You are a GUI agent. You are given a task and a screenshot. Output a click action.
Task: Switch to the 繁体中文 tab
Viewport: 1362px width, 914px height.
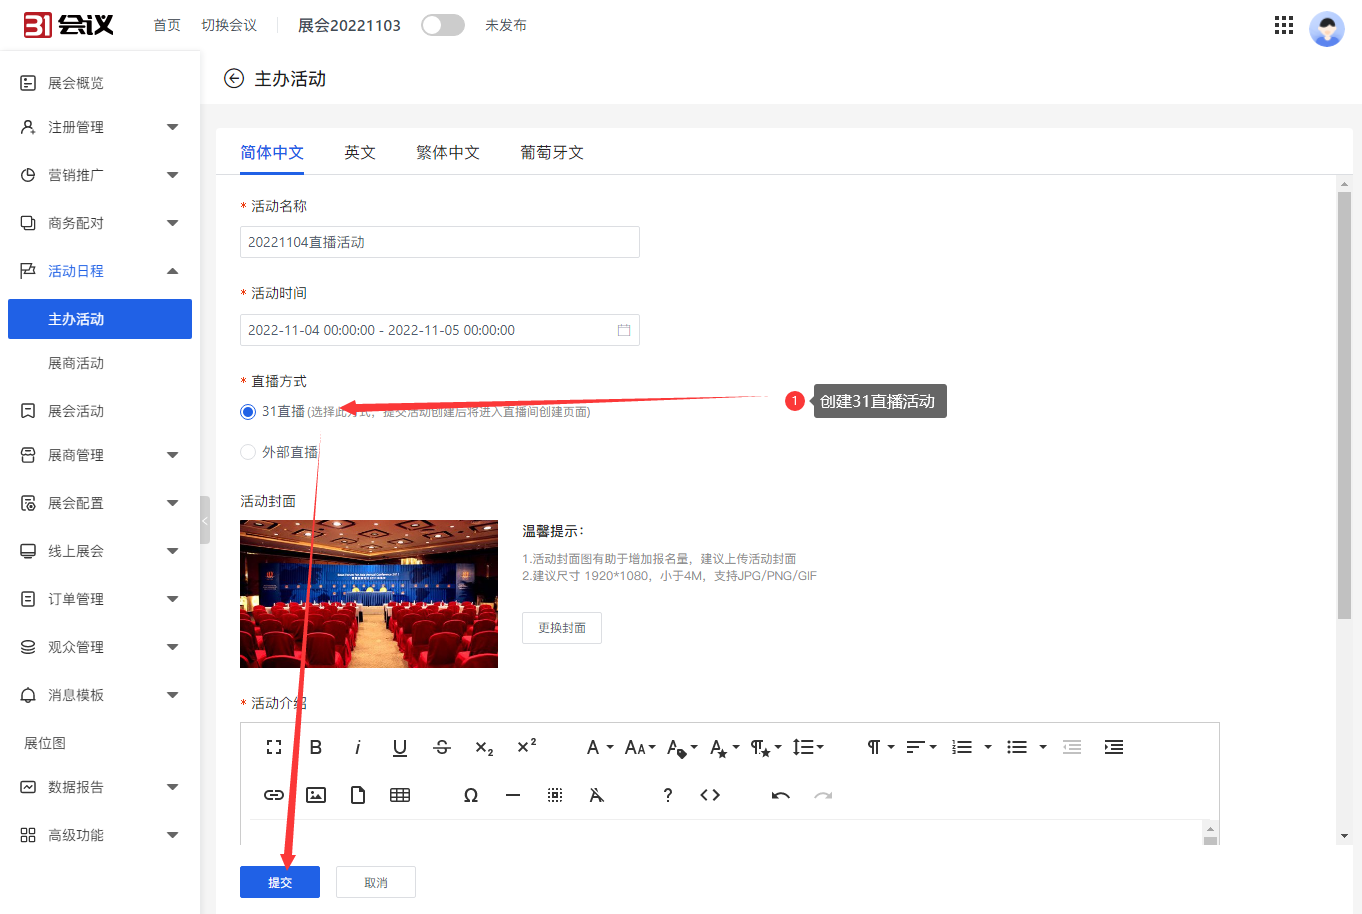click(448, 152)
